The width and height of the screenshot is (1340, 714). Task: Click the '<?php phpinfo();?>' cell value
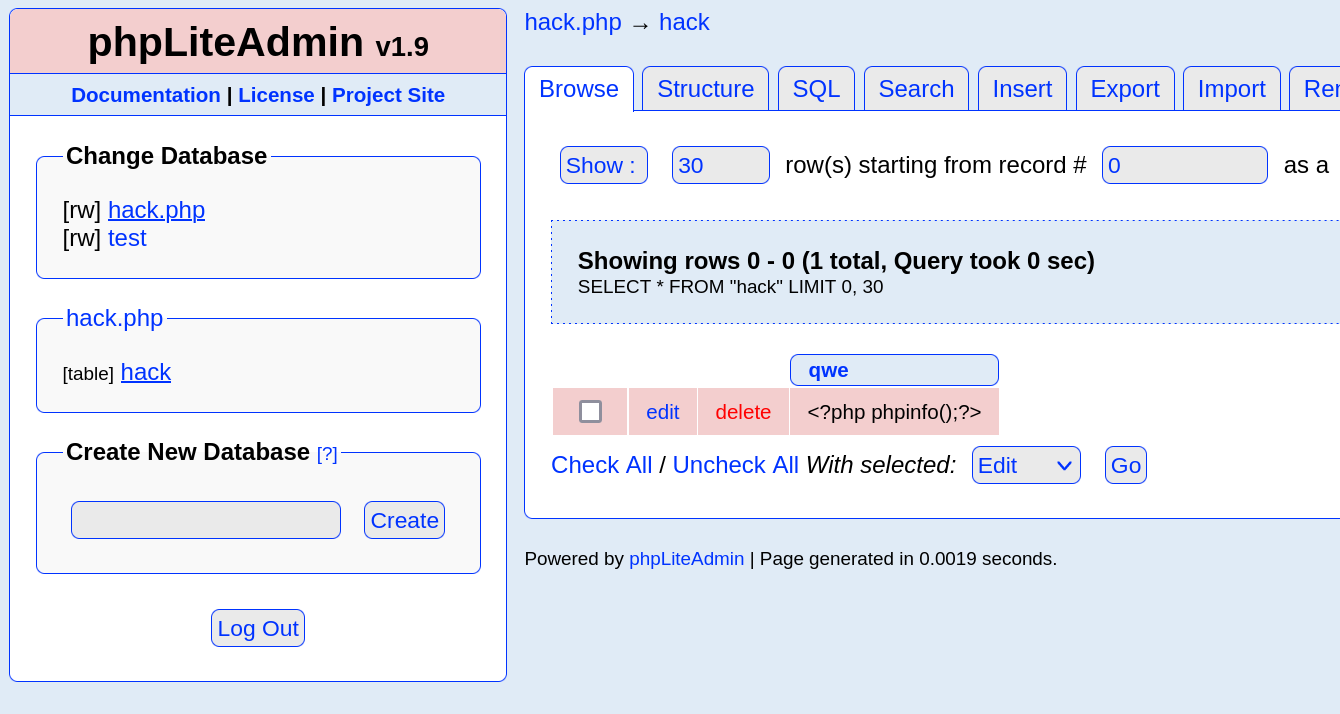tap(894, 412)
